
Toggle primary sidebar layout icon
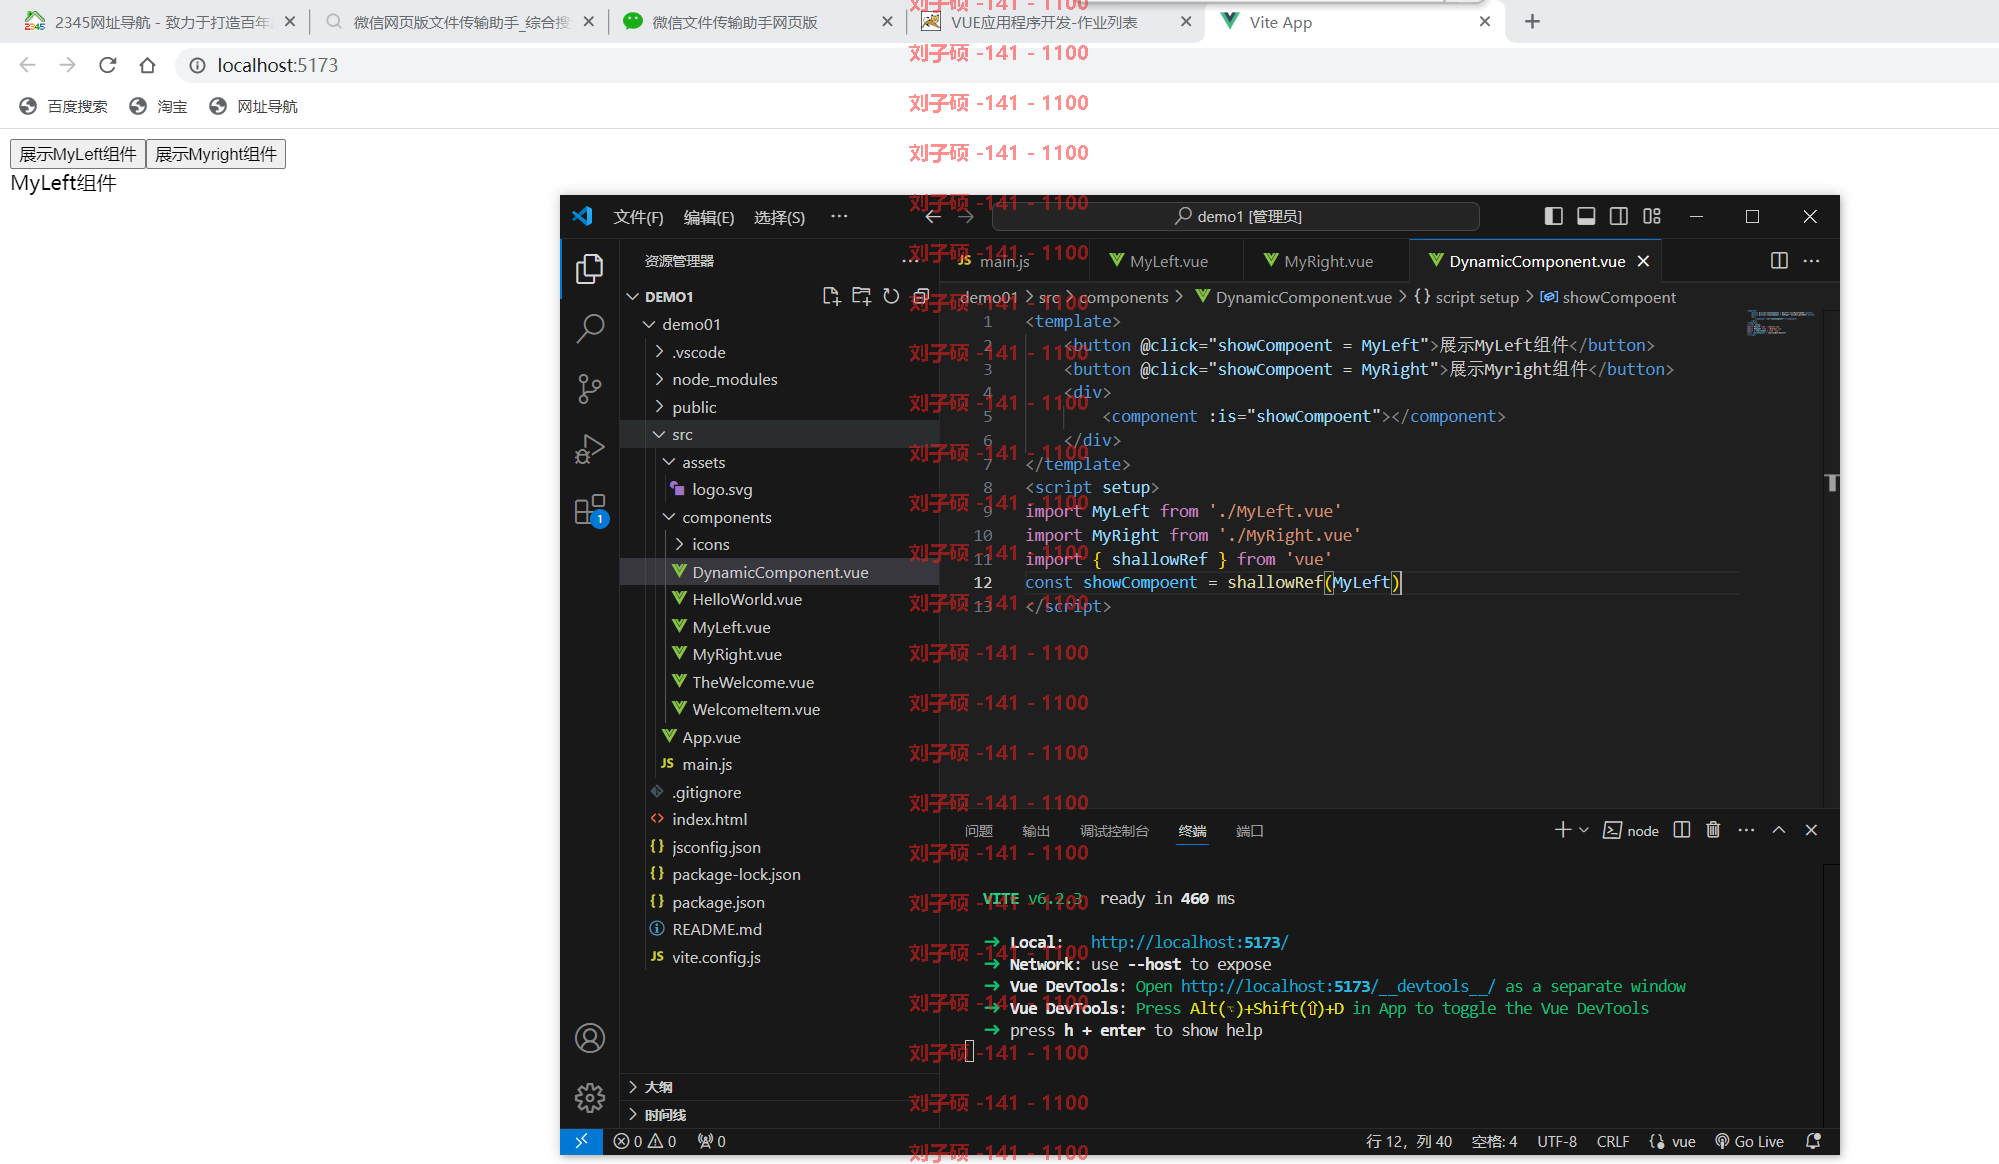(1553, 216)
